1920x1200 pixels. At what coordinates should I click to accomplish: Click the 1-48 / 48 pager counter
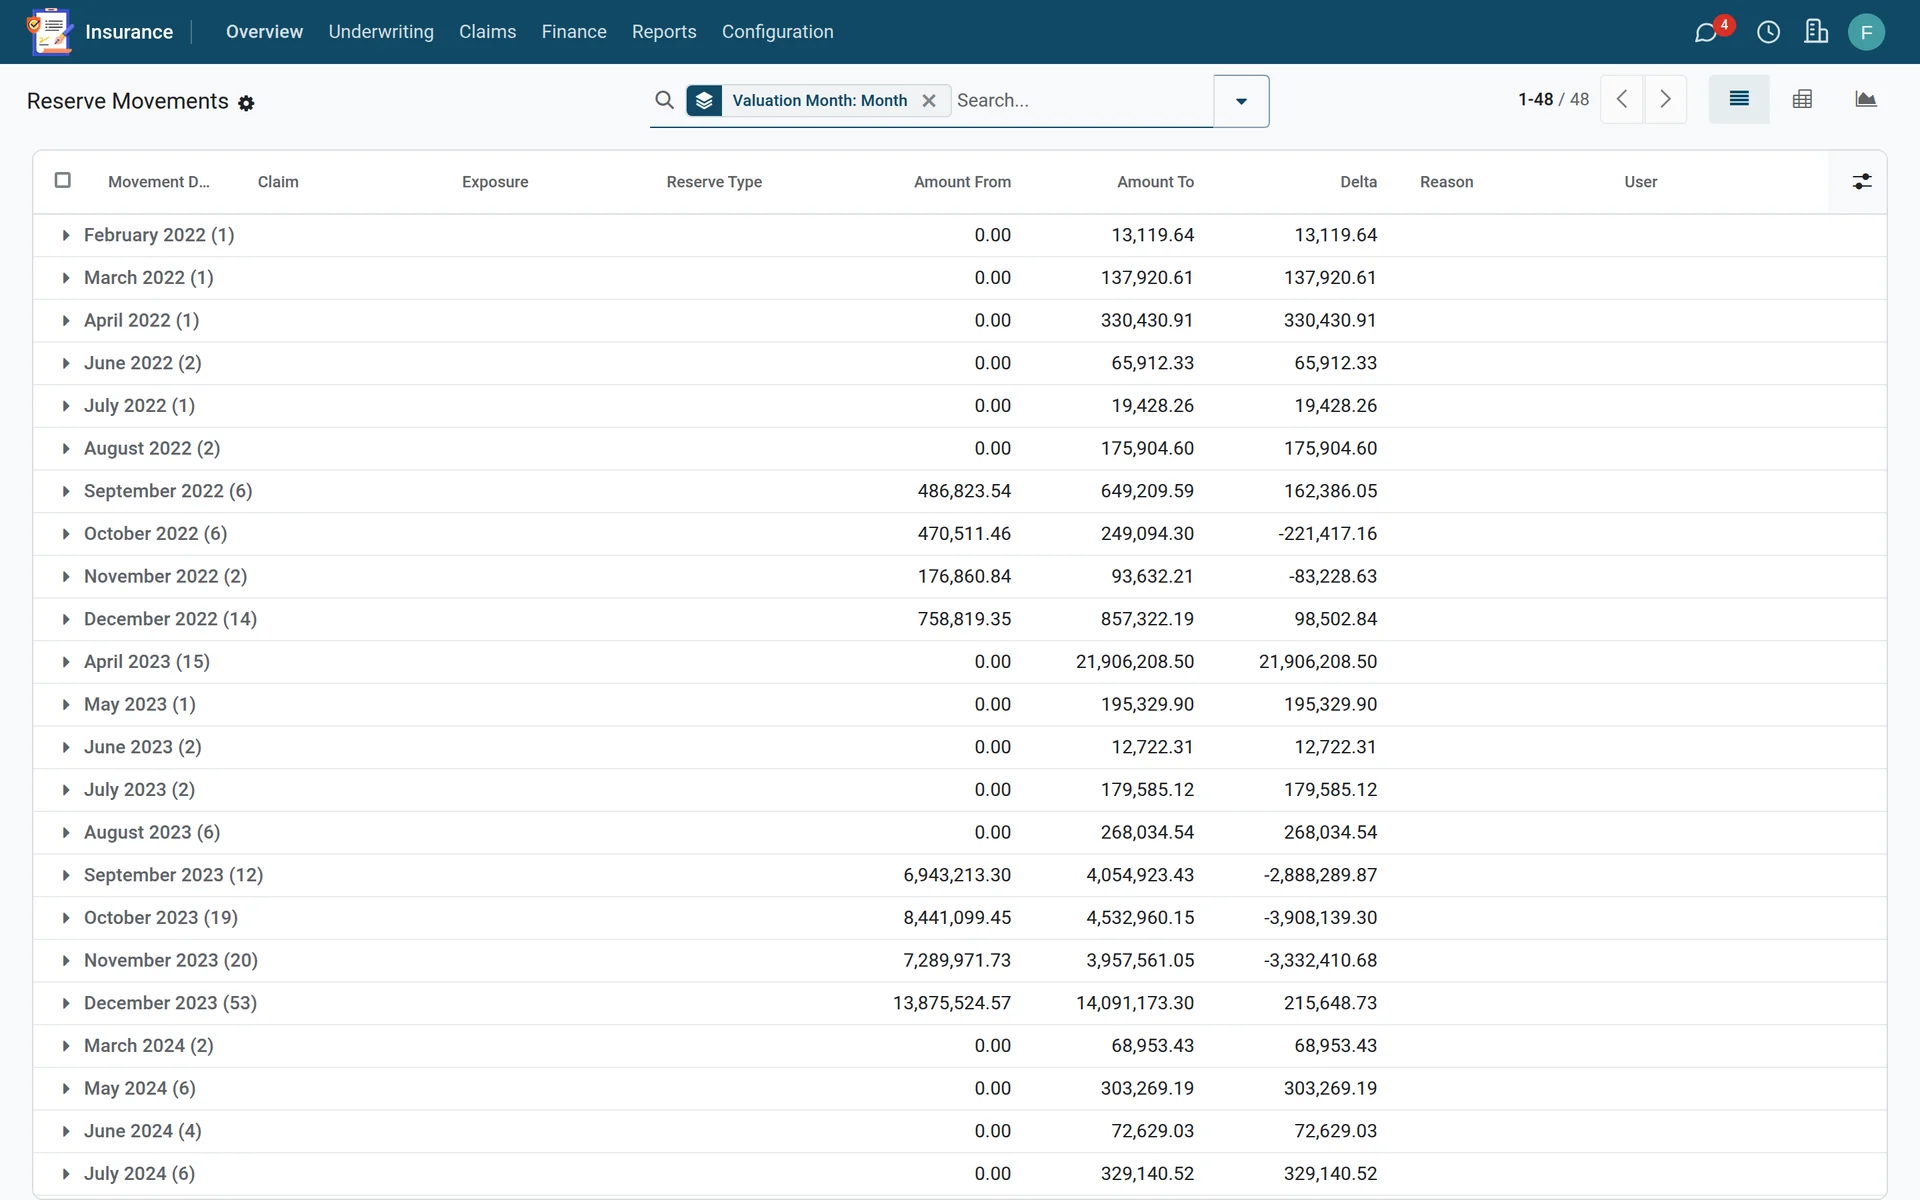coord(1553,99)
